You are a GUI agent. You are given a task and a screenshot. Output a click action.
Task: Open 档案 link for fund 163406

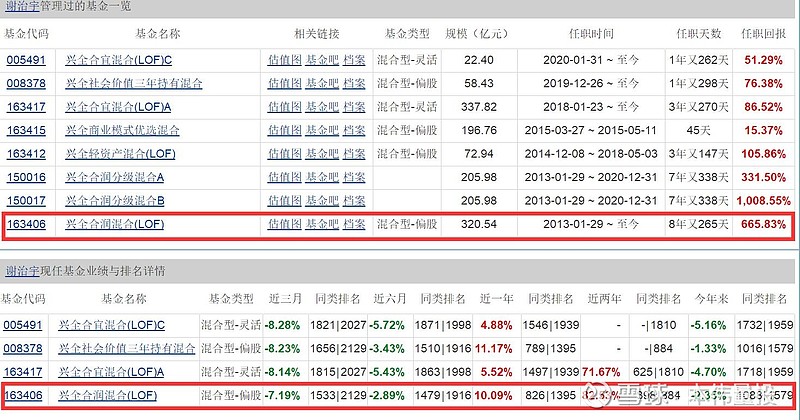click(354, 224)
